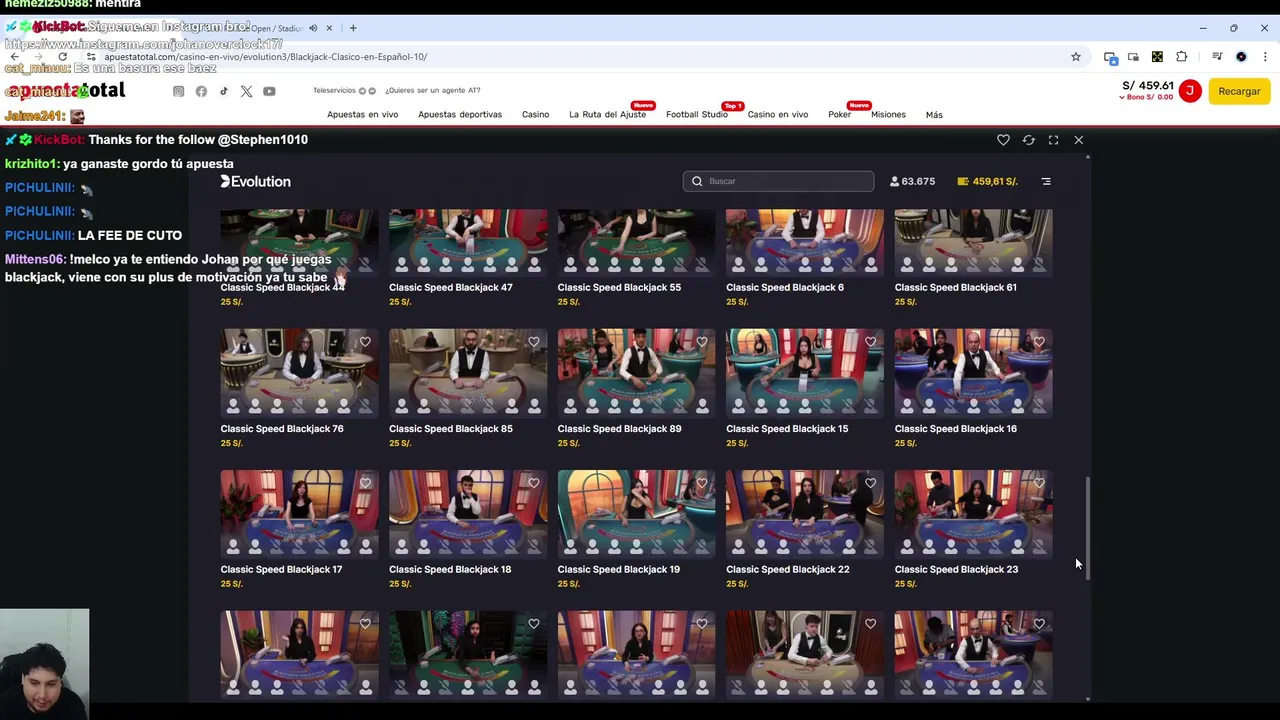Open the Apuestas deportivas menu
Image resolution: width=1280 pixels, height=720 pixels.
pyautogui.click(x=460, y=114)
